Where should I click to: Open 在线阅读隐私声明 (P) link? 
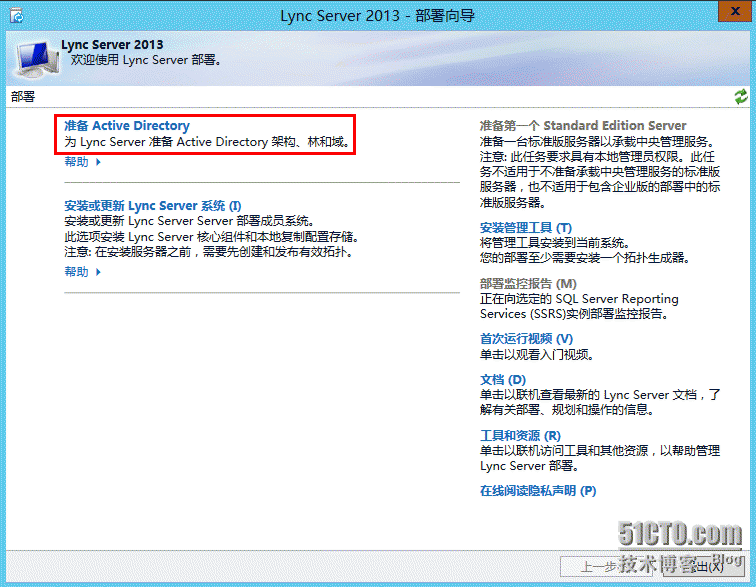538,491
